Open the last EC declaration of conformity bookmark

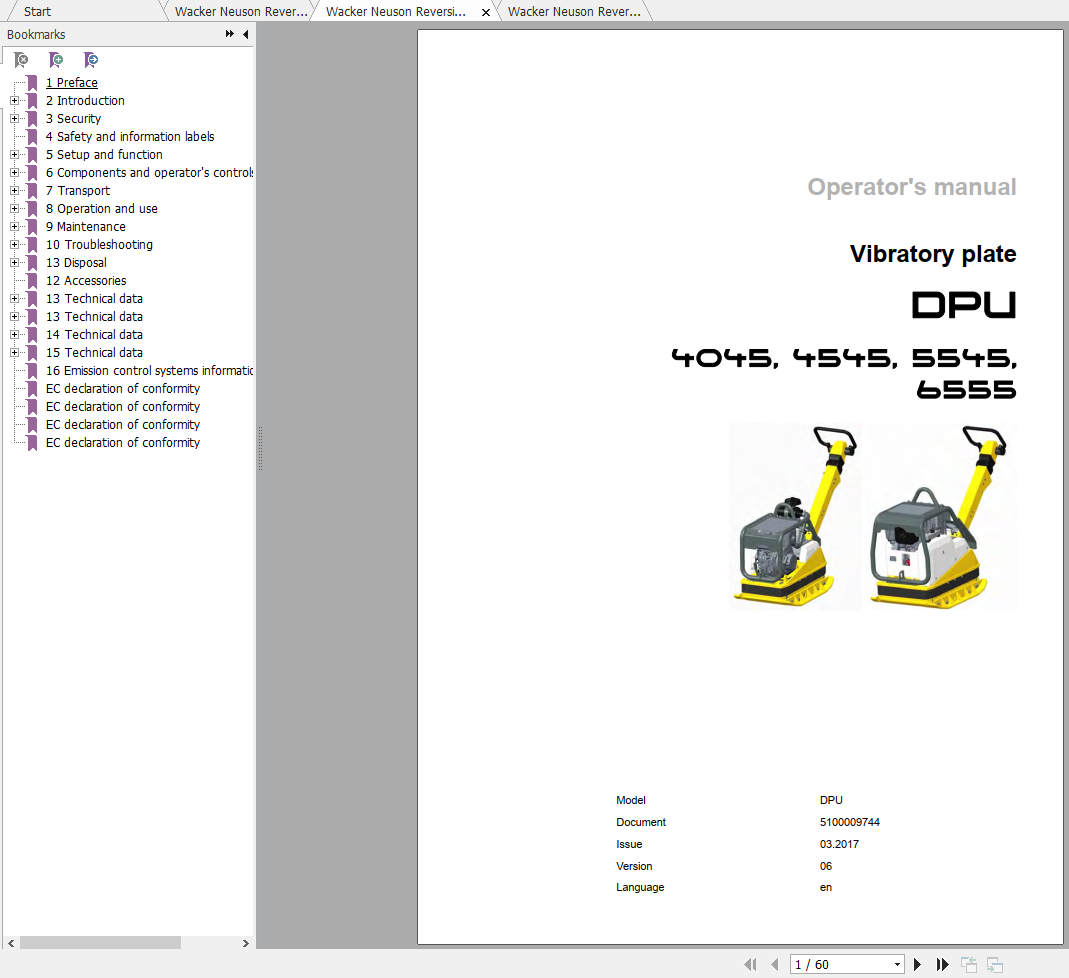(123, 442)
